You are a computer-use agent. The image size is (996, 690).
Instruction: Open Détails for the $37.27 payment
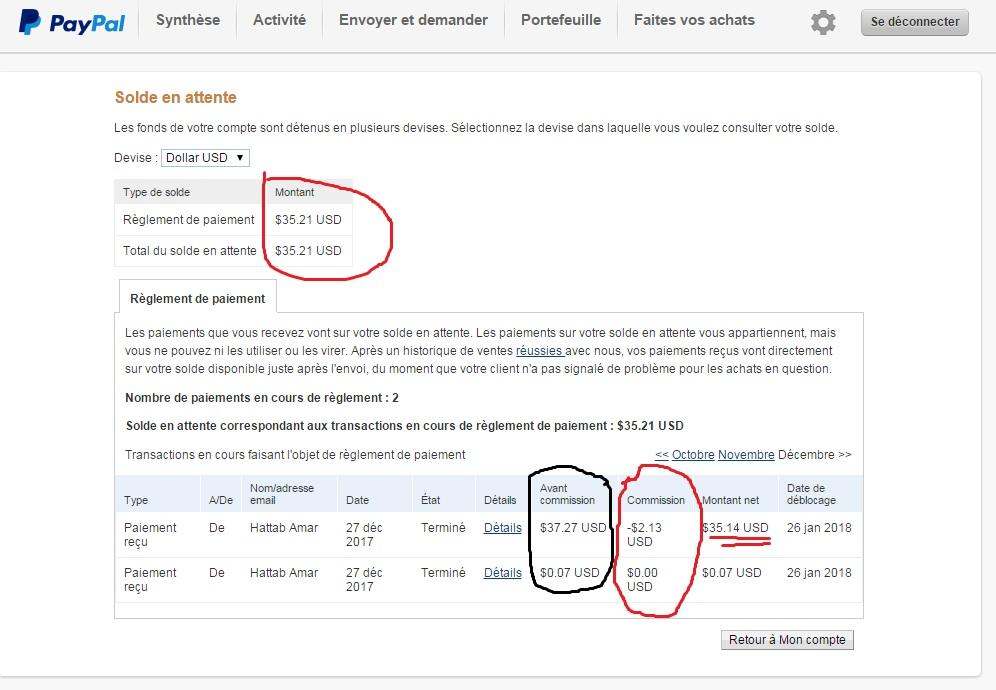[x=502, y=528]
